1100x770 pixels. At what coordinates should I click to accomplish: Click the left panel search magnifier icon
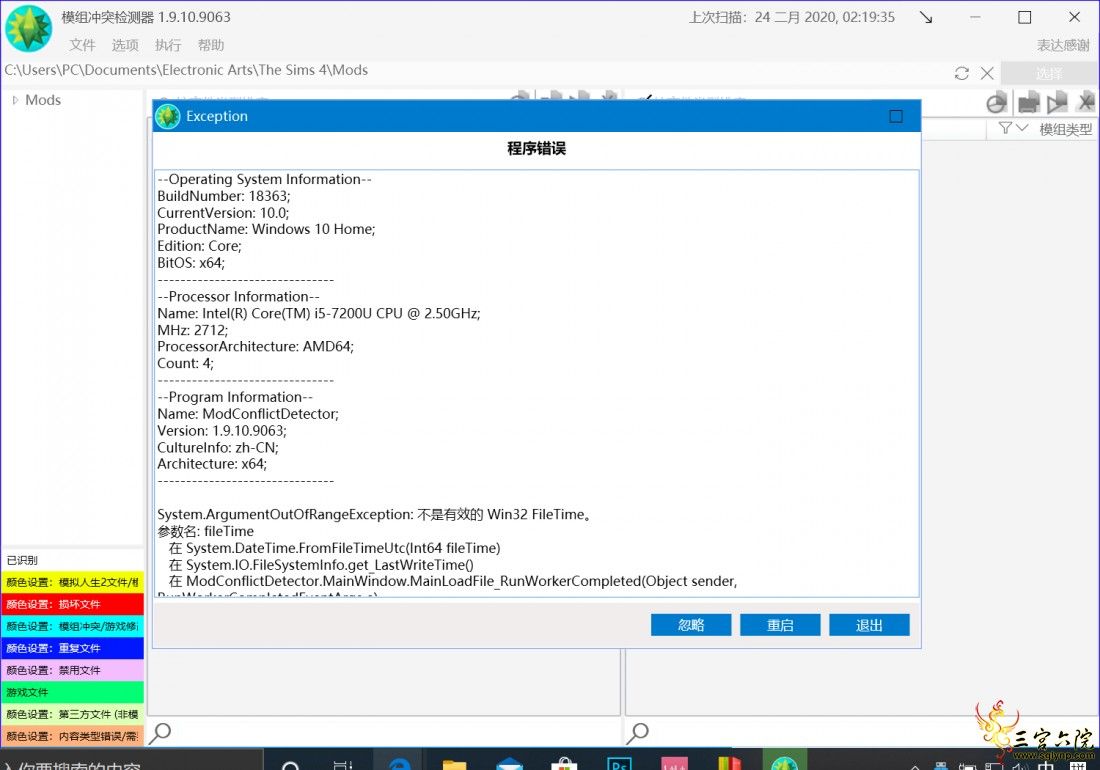click(x=160, y=733)
